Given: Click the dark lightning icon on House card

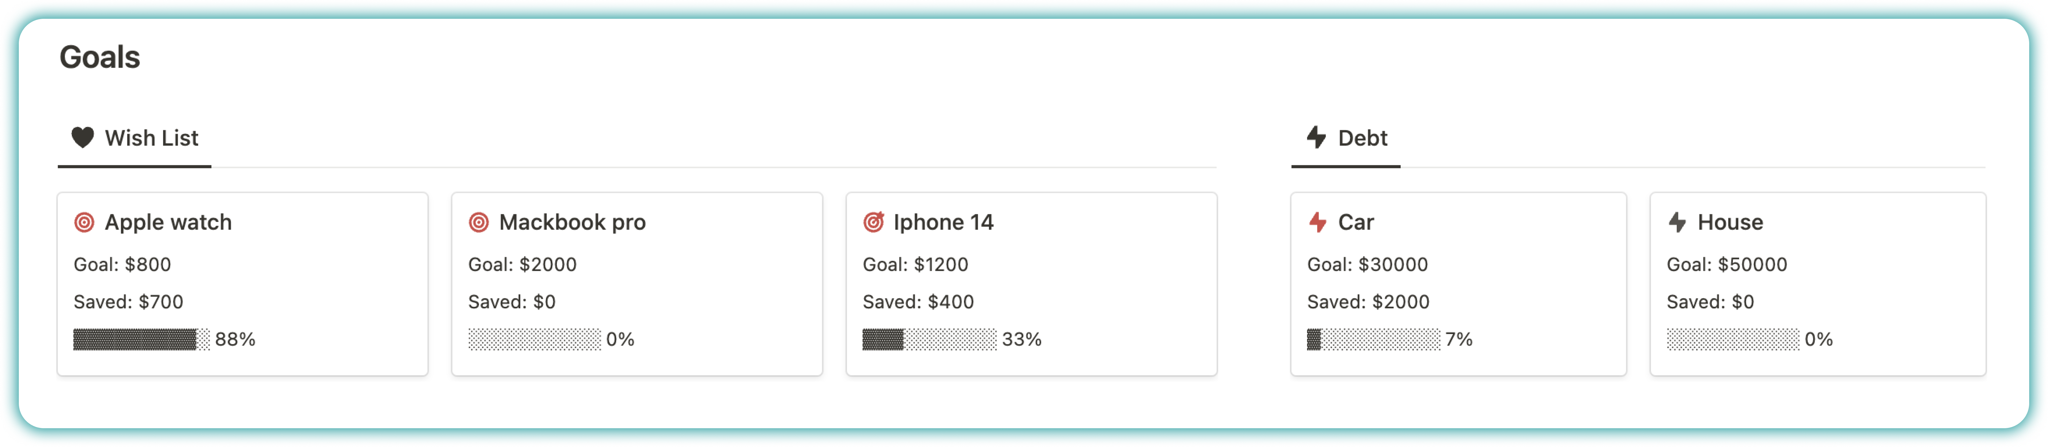Looking at the screenshot, I should (1677, 222).
